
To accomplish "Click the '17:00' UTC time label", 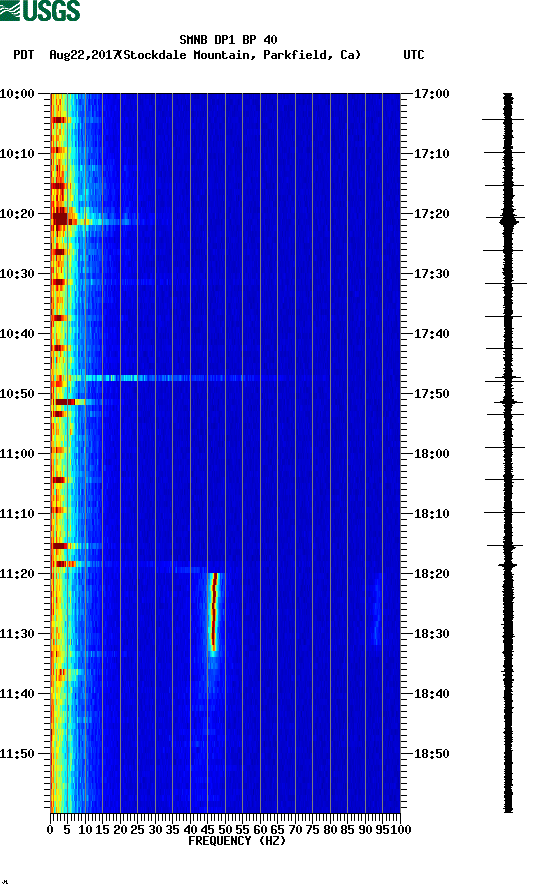I will [431, 93].
